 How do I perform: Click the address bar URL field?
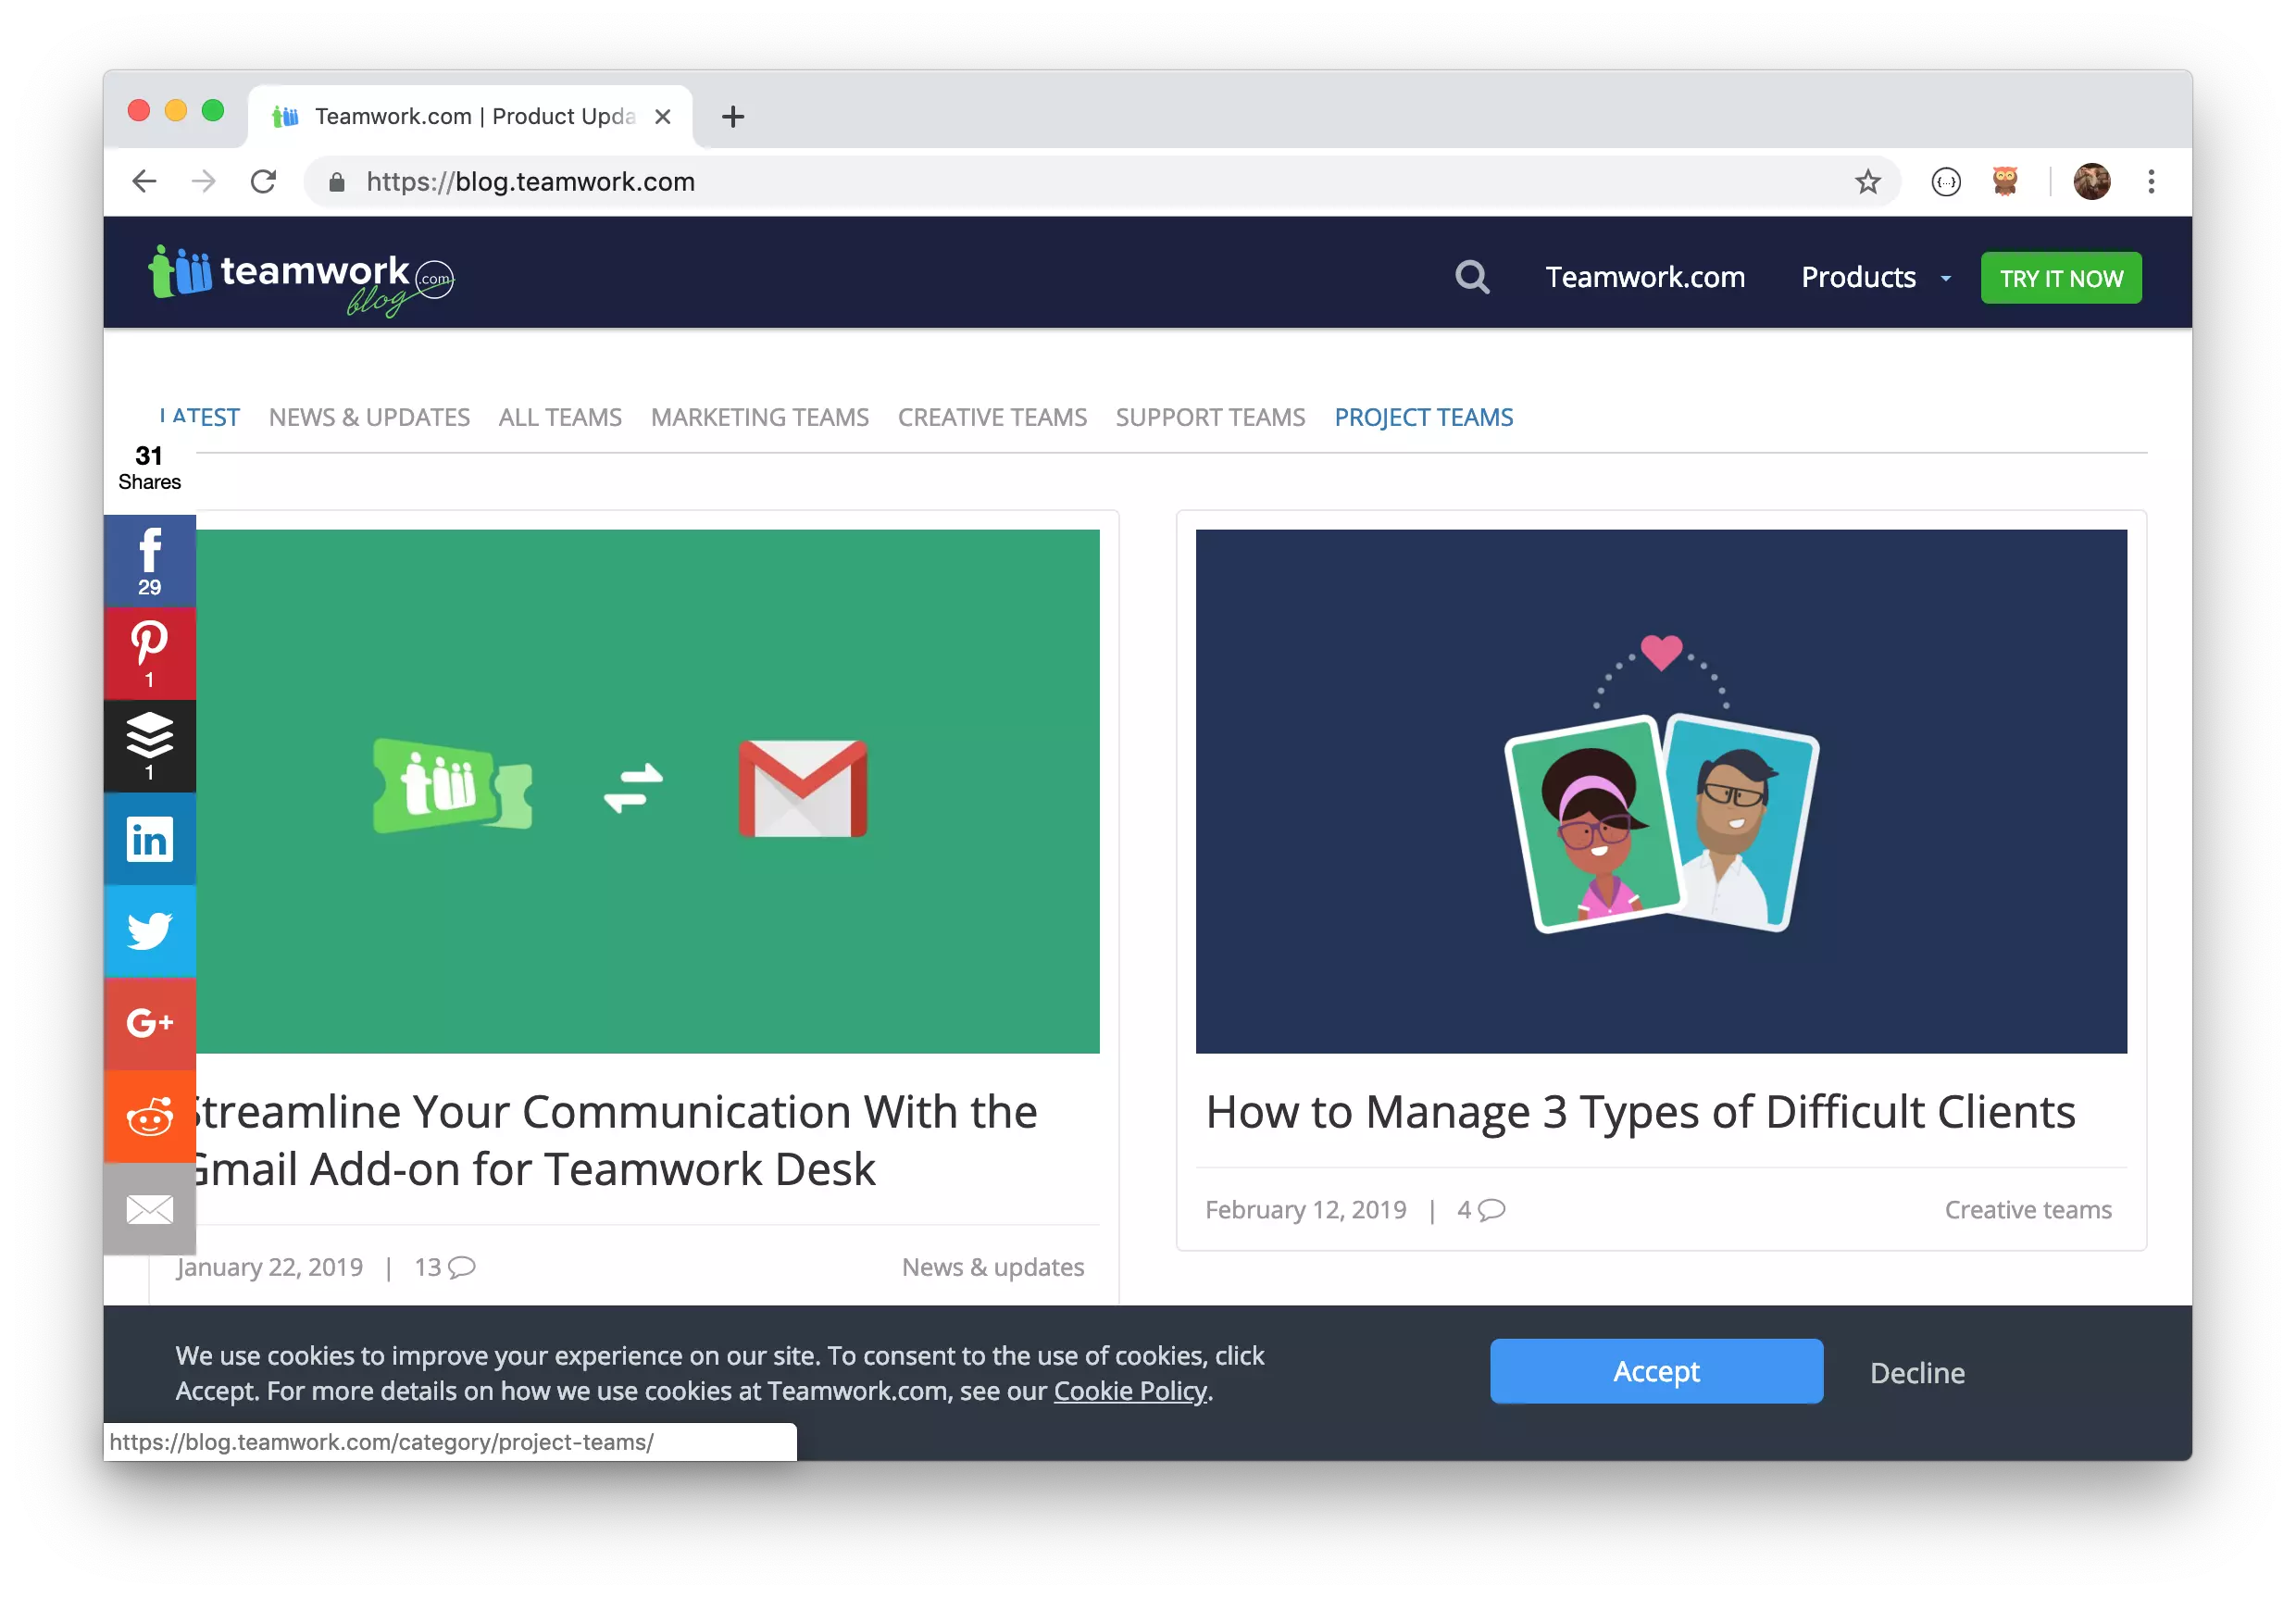1100,181
